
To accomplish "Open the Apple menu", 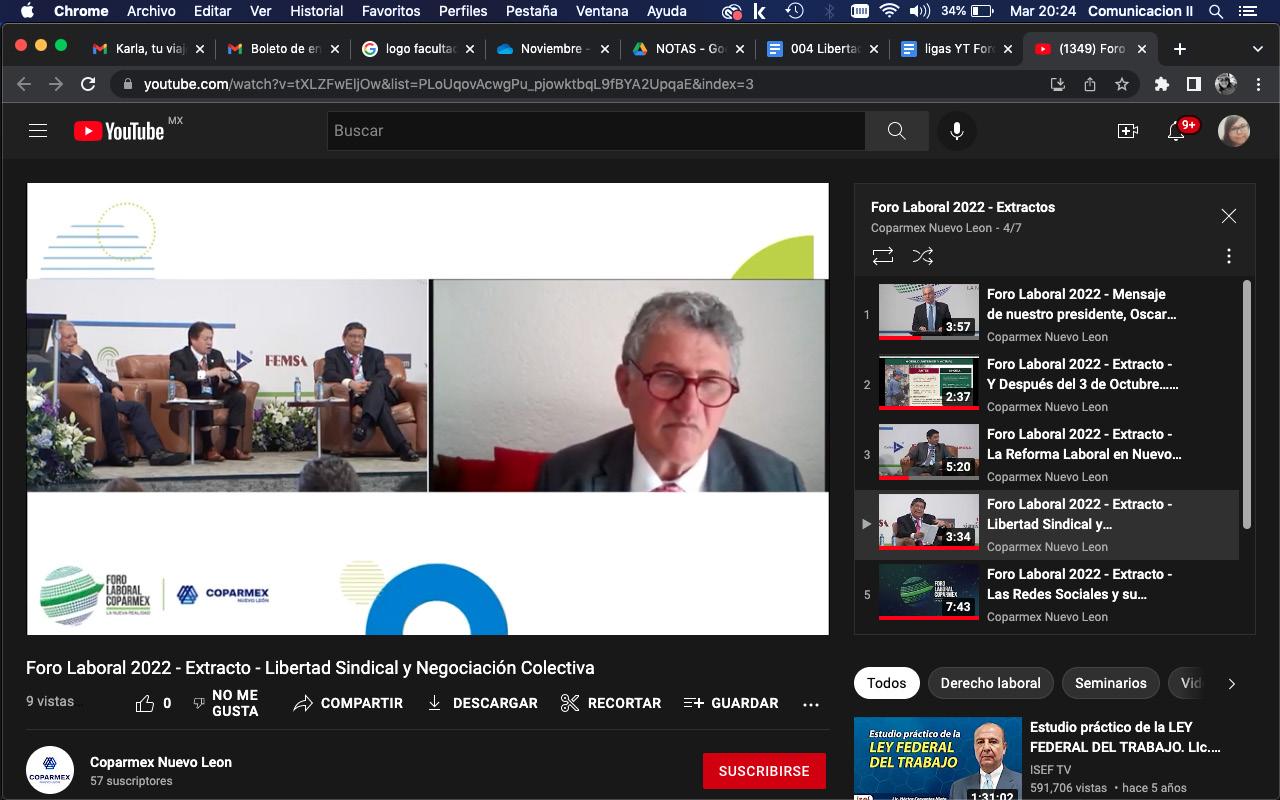I will [x=27, y=11].
